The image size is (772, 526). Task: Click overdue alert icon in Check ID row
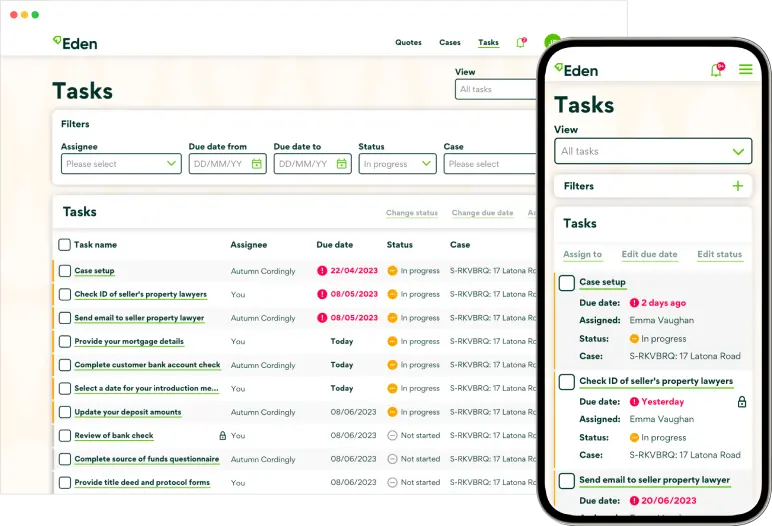(322, 294)
